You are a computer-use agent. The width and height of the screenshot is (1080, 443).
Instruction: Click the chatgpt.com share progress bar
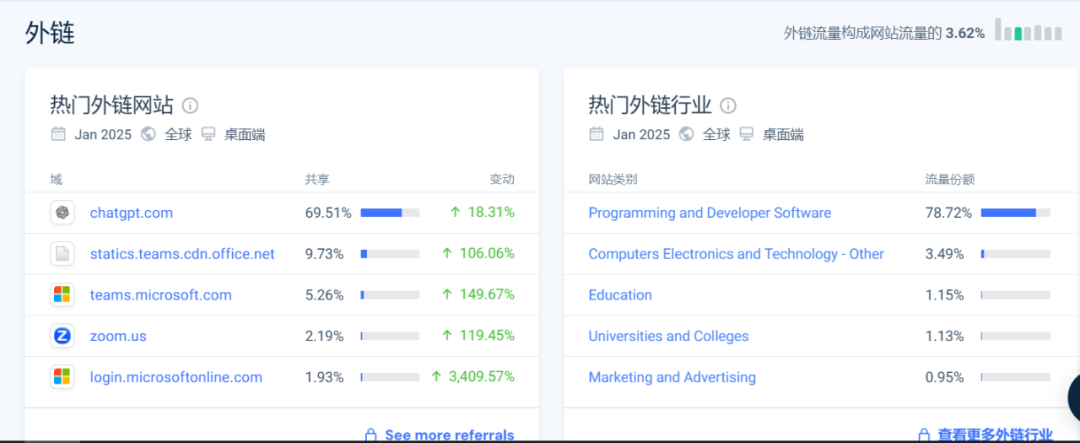coord(390,212)
